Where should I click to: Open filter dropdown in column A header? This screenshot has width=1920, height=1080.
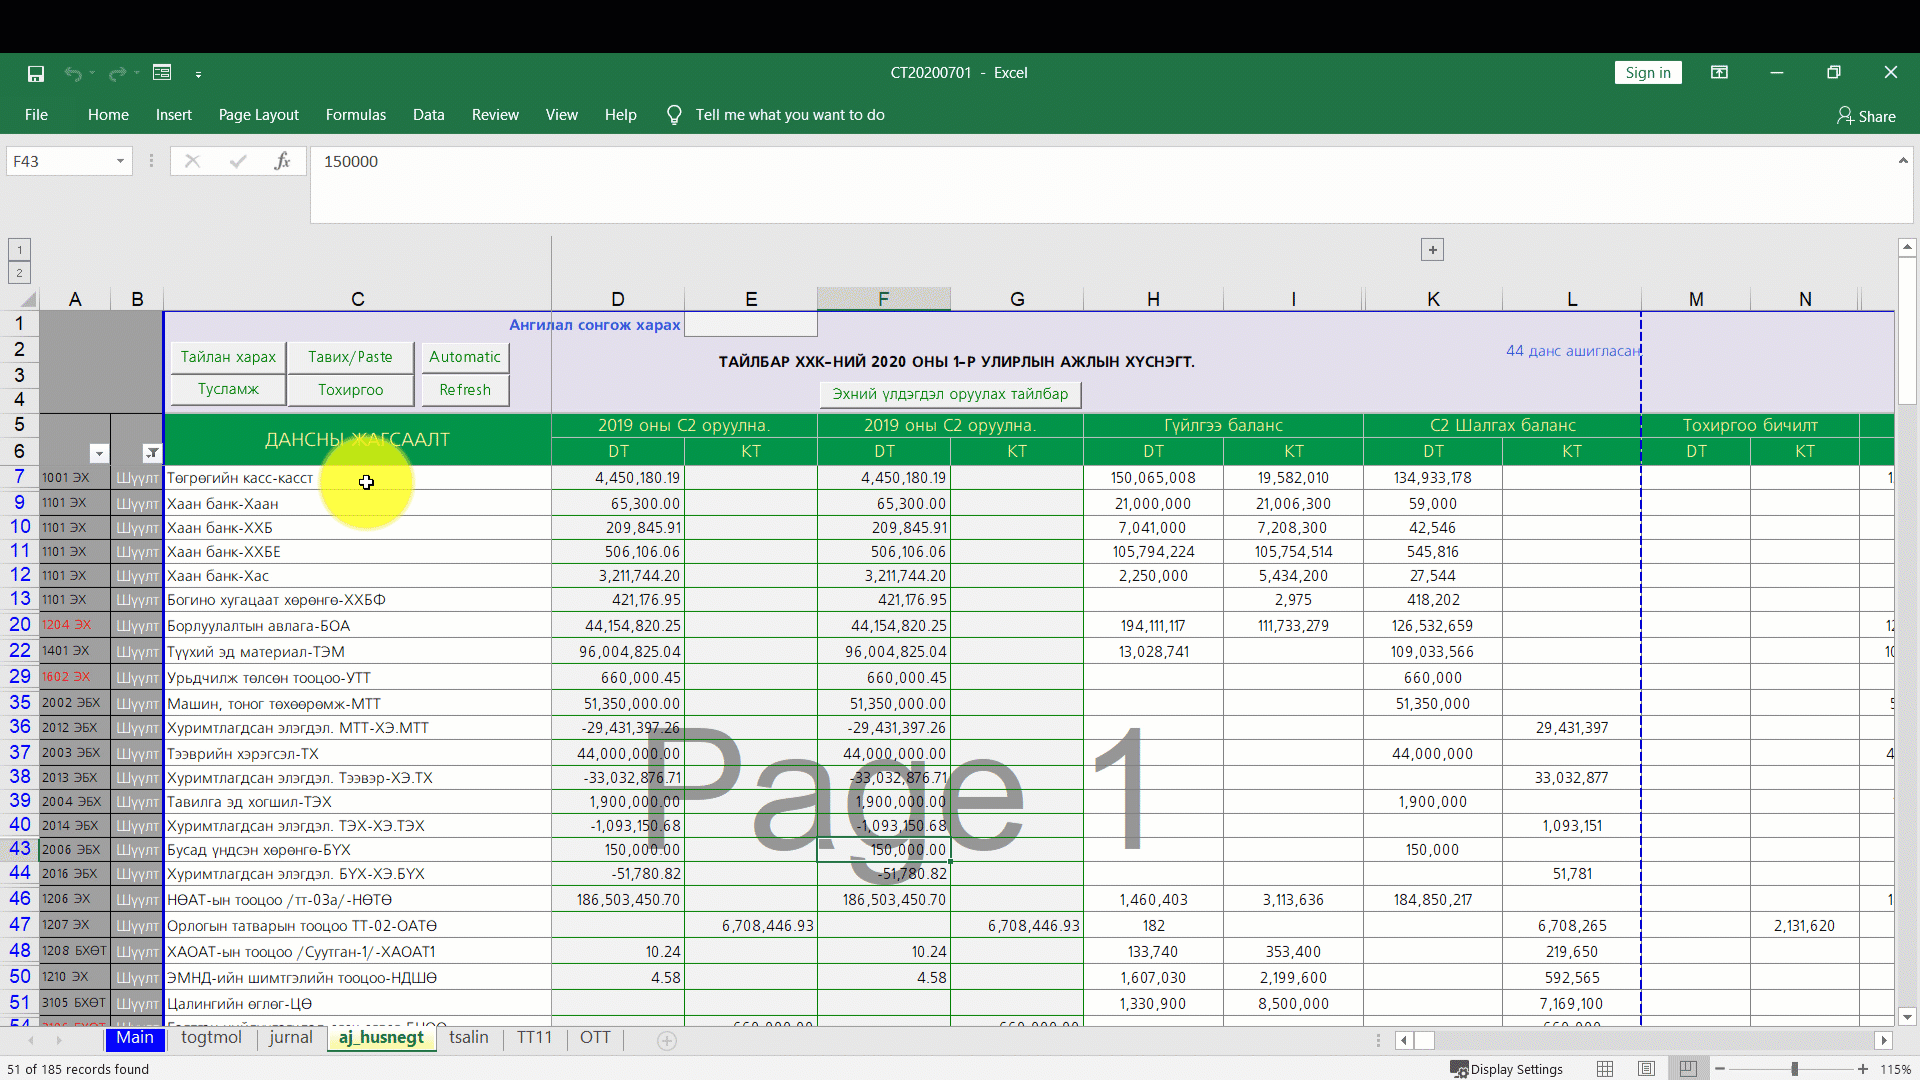tap(98, 453)
